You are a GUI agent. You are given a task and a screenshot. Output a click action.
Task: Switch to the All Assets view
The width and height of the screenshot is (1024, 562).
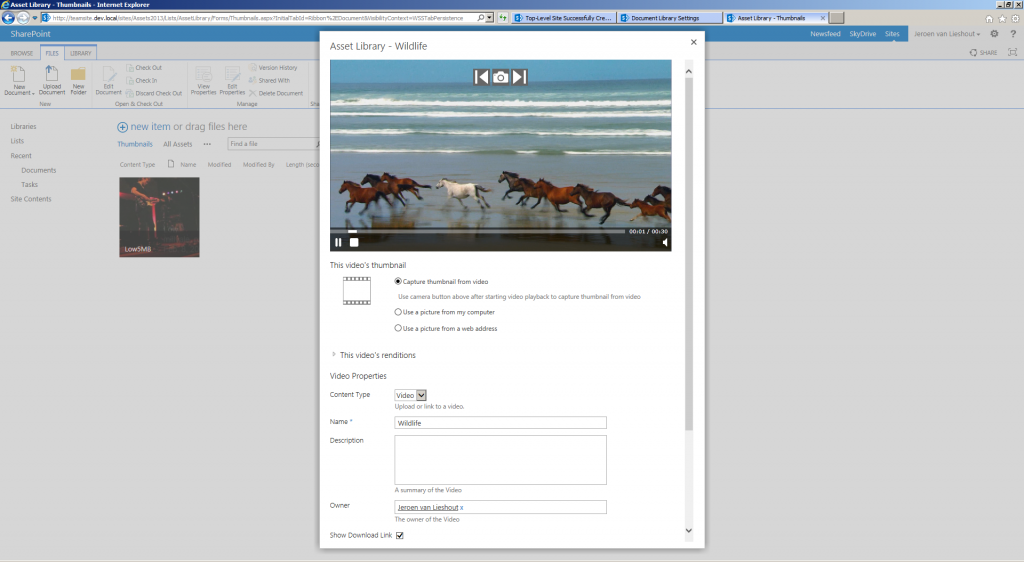point(178,144)
